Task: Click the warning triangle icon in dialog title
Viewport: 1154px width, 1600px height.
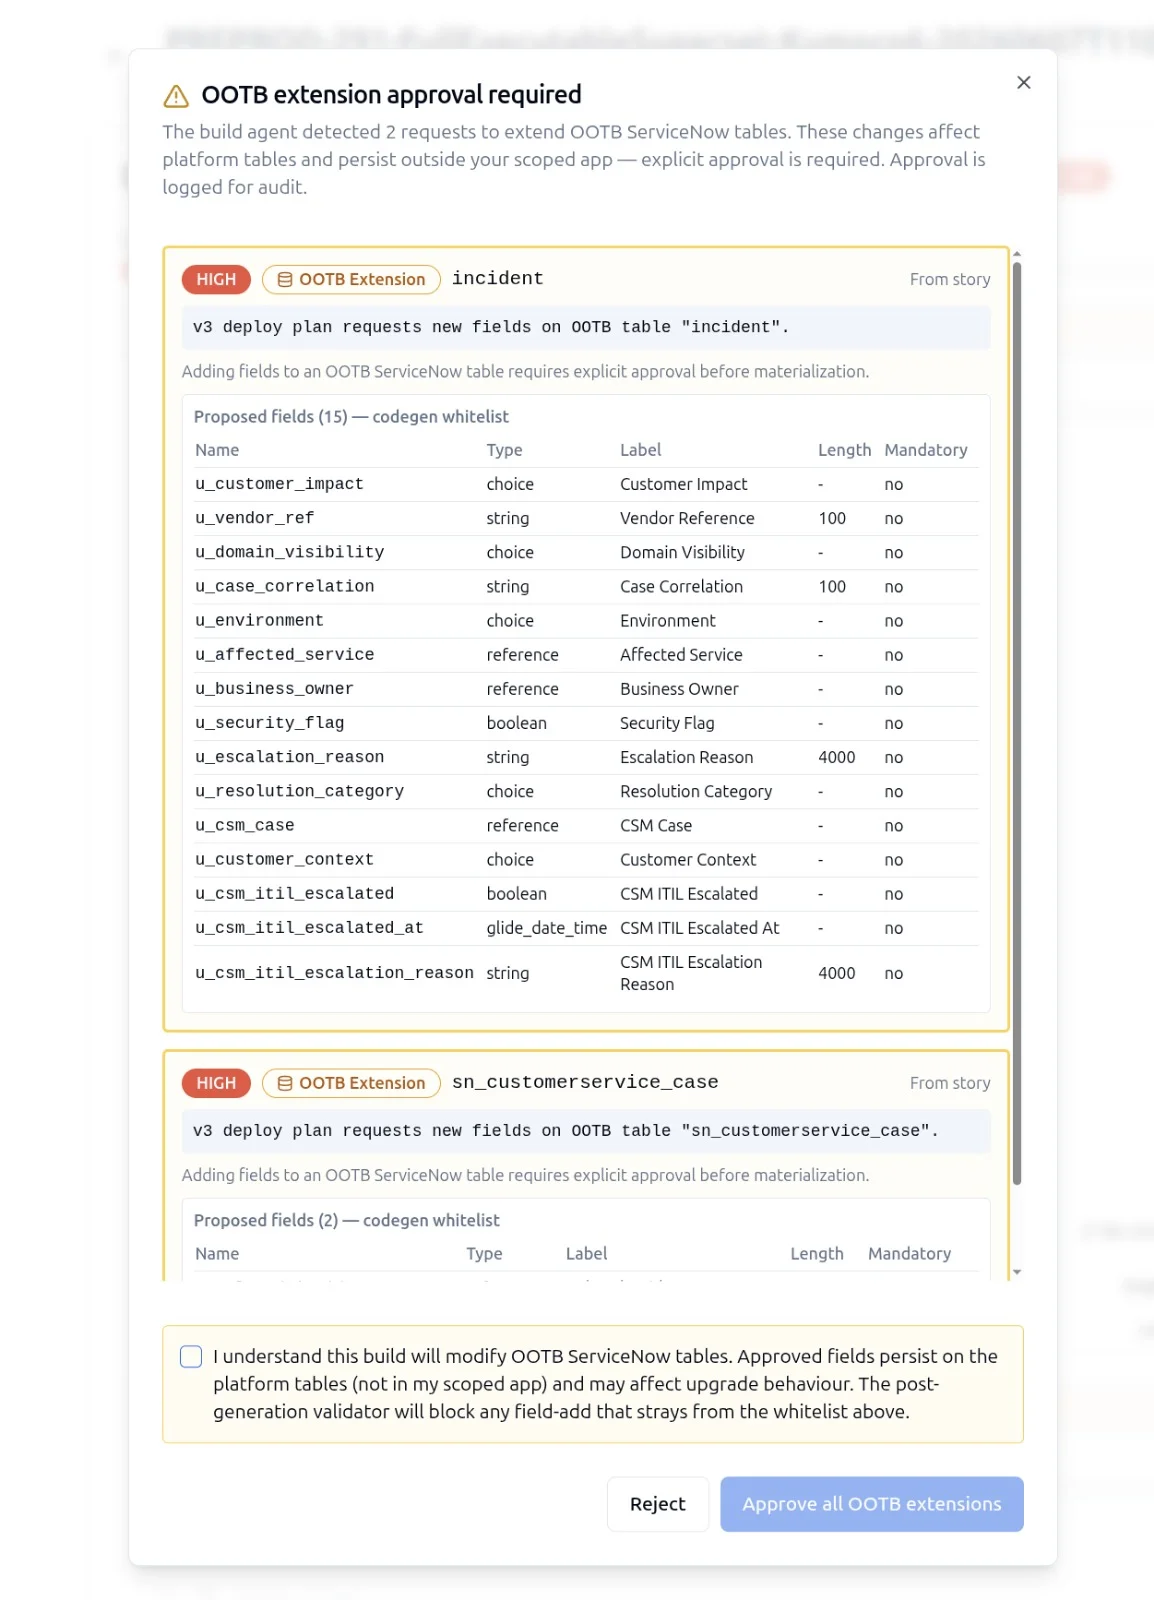Action: point(176,96)
